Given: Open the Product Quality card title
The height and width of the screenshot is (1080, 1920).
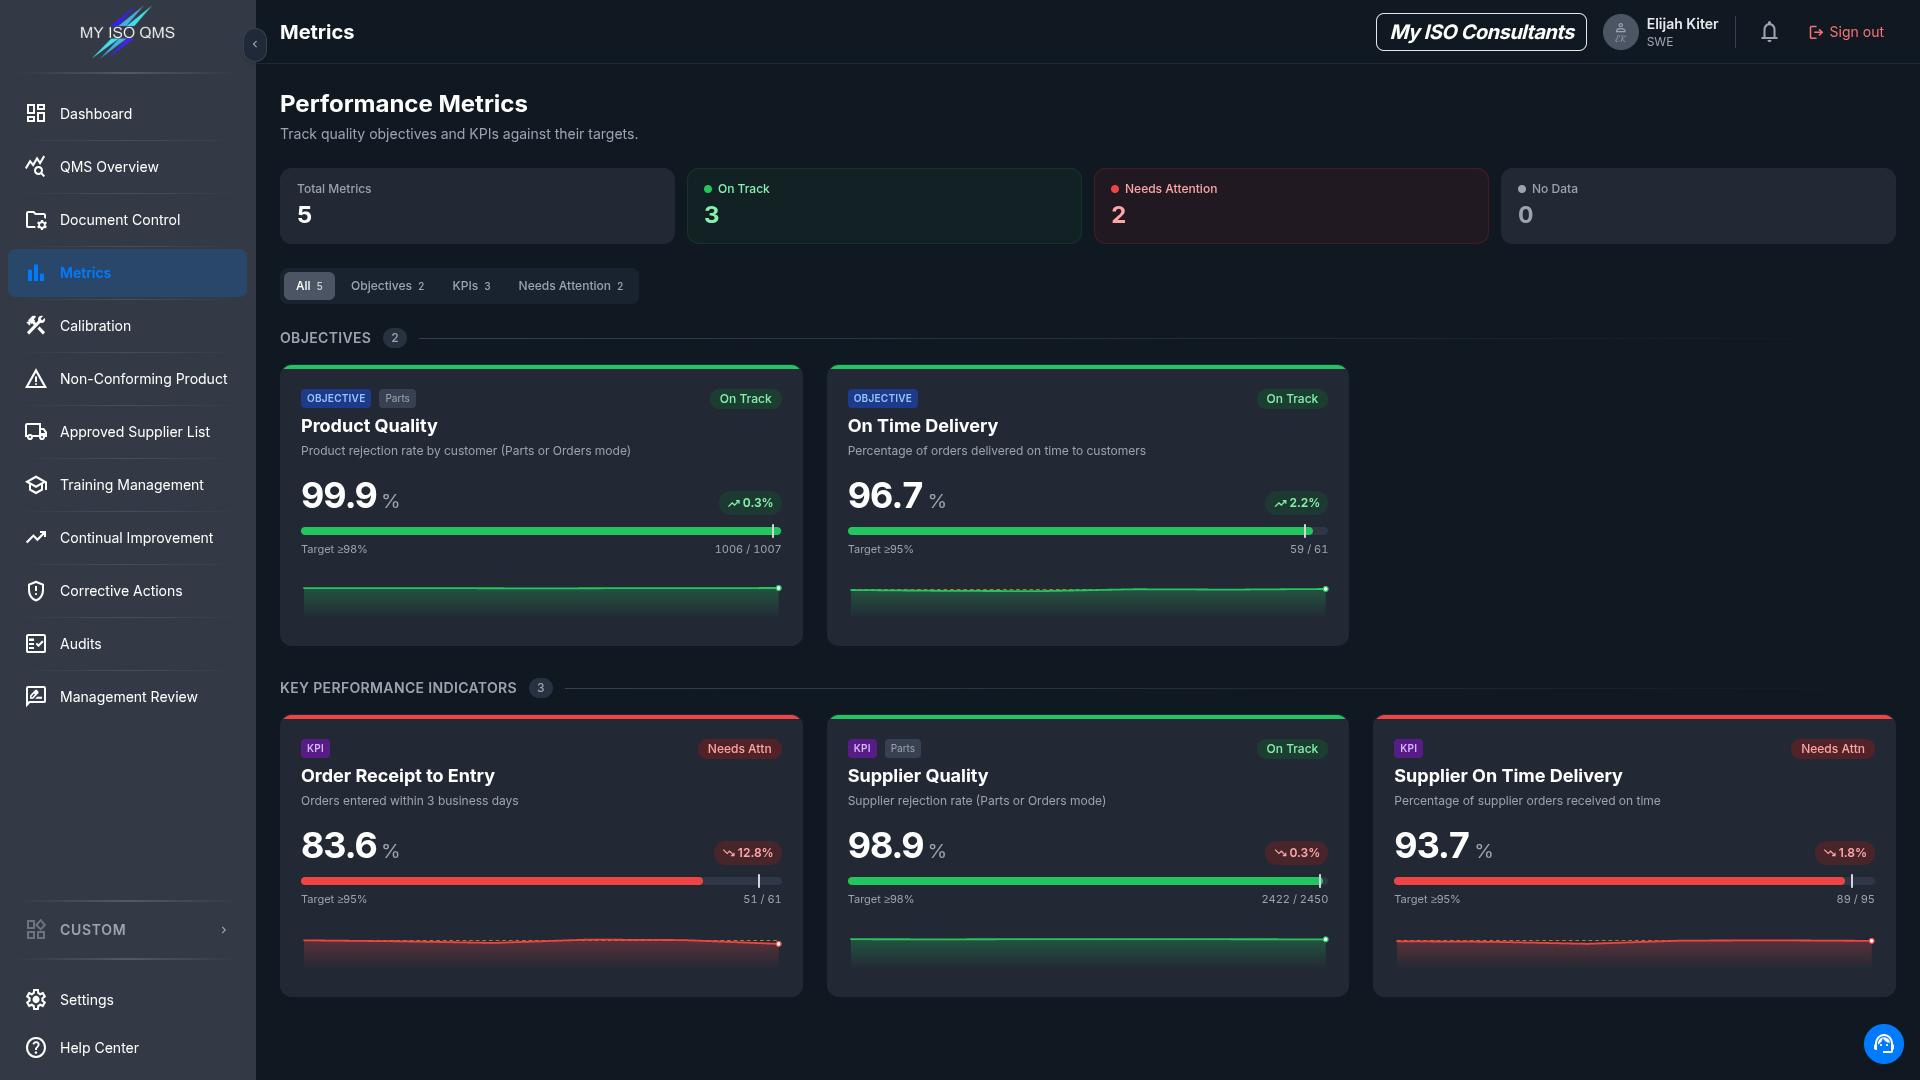Looking at the screenshot, I should (369, 426).
